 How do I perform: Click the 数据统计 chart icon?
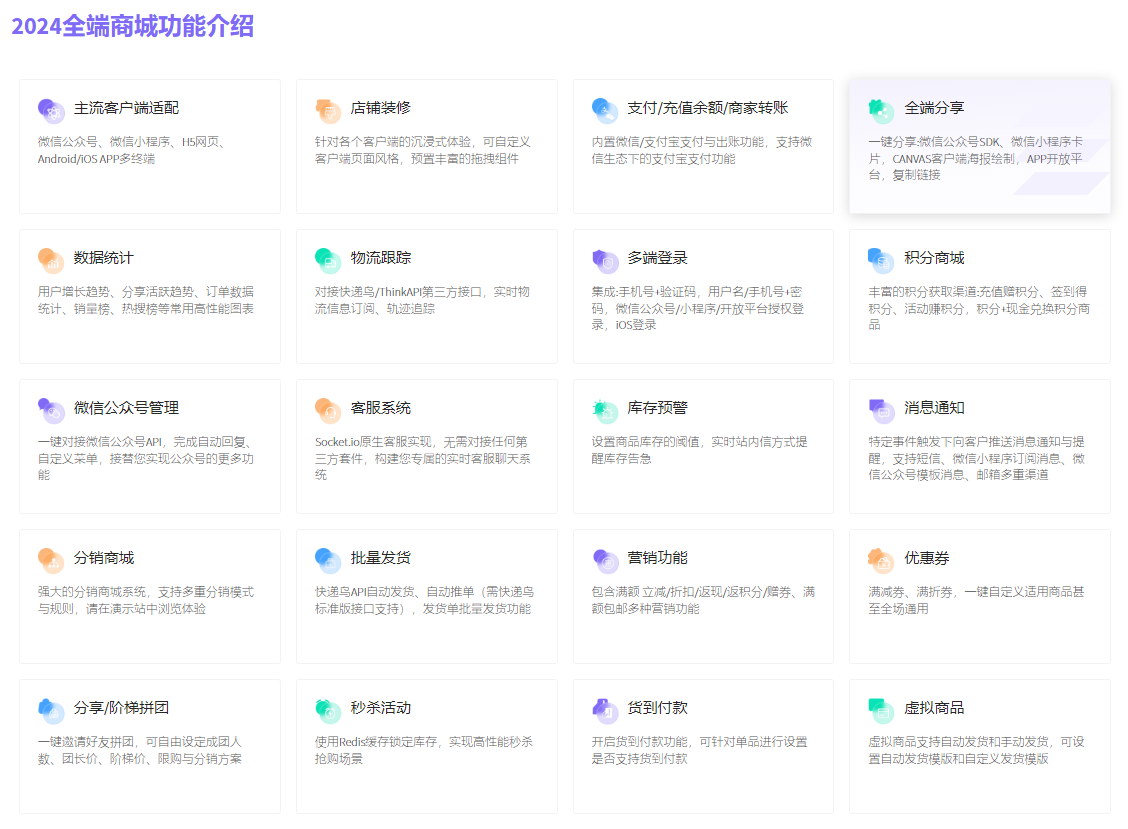[51, 260]
